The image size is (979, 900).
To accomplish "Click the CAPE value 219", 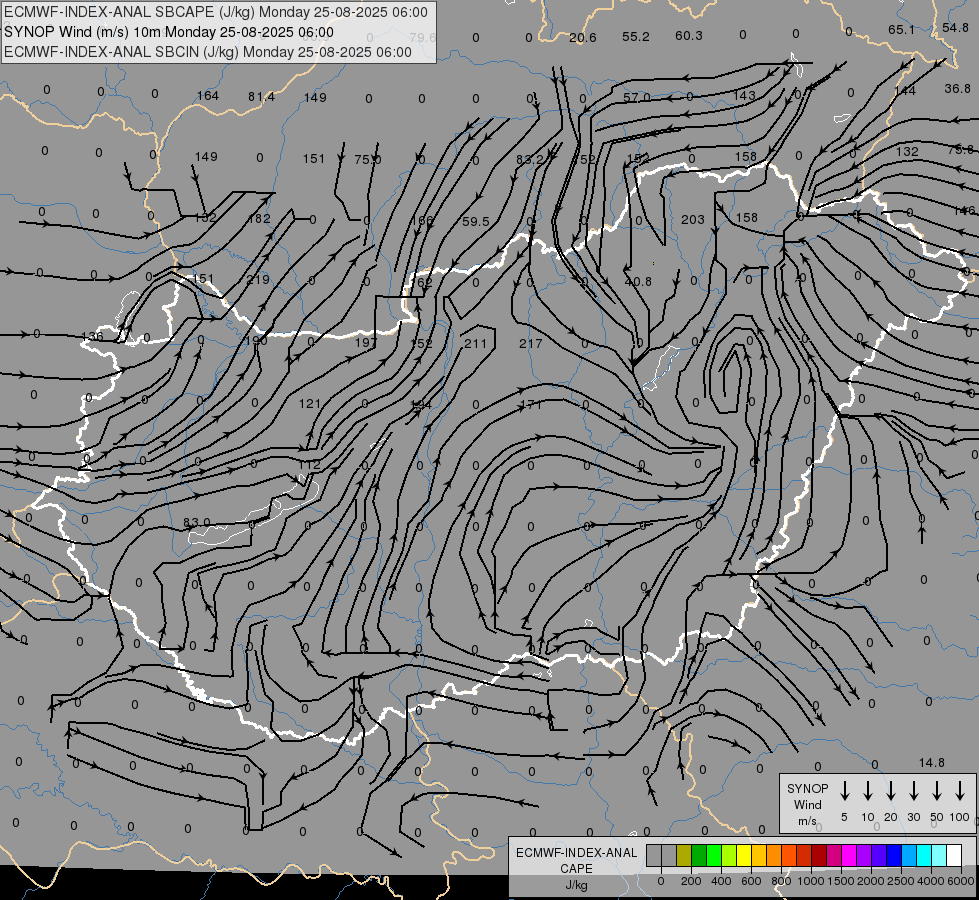I will [258, 280].
